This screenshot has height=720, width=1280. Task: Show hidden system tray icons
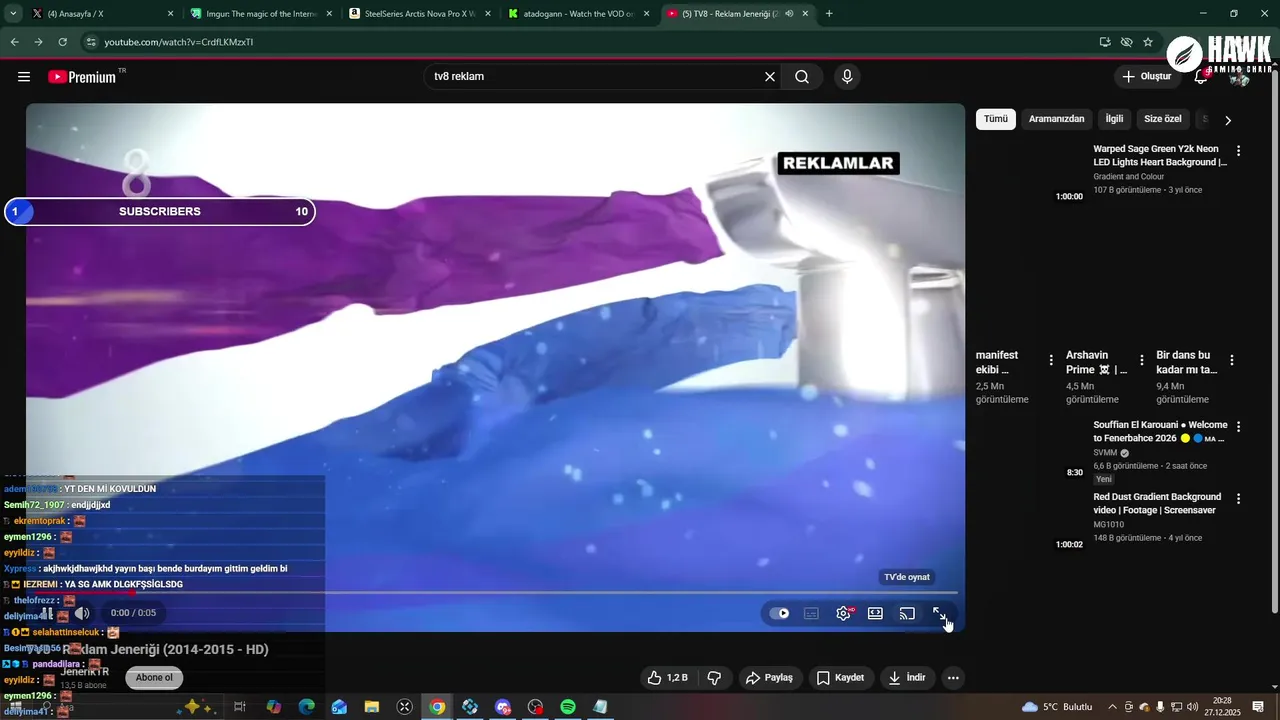tap(1112, 706)
